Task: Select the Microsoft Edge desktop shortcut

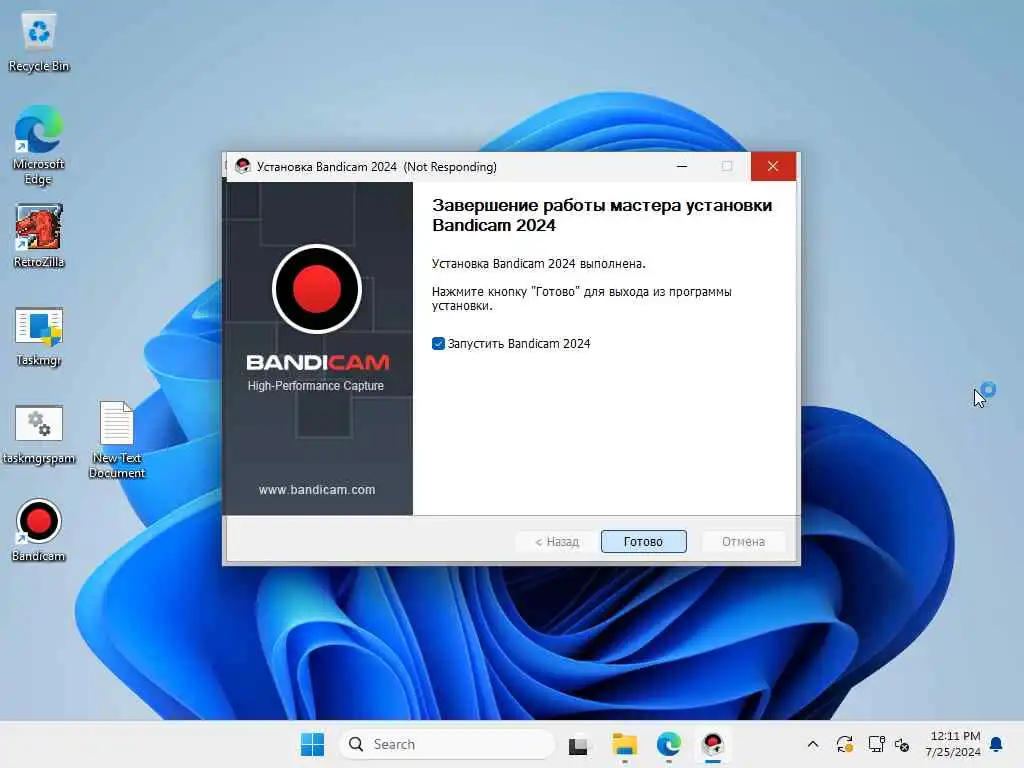Action: [39, 145]
